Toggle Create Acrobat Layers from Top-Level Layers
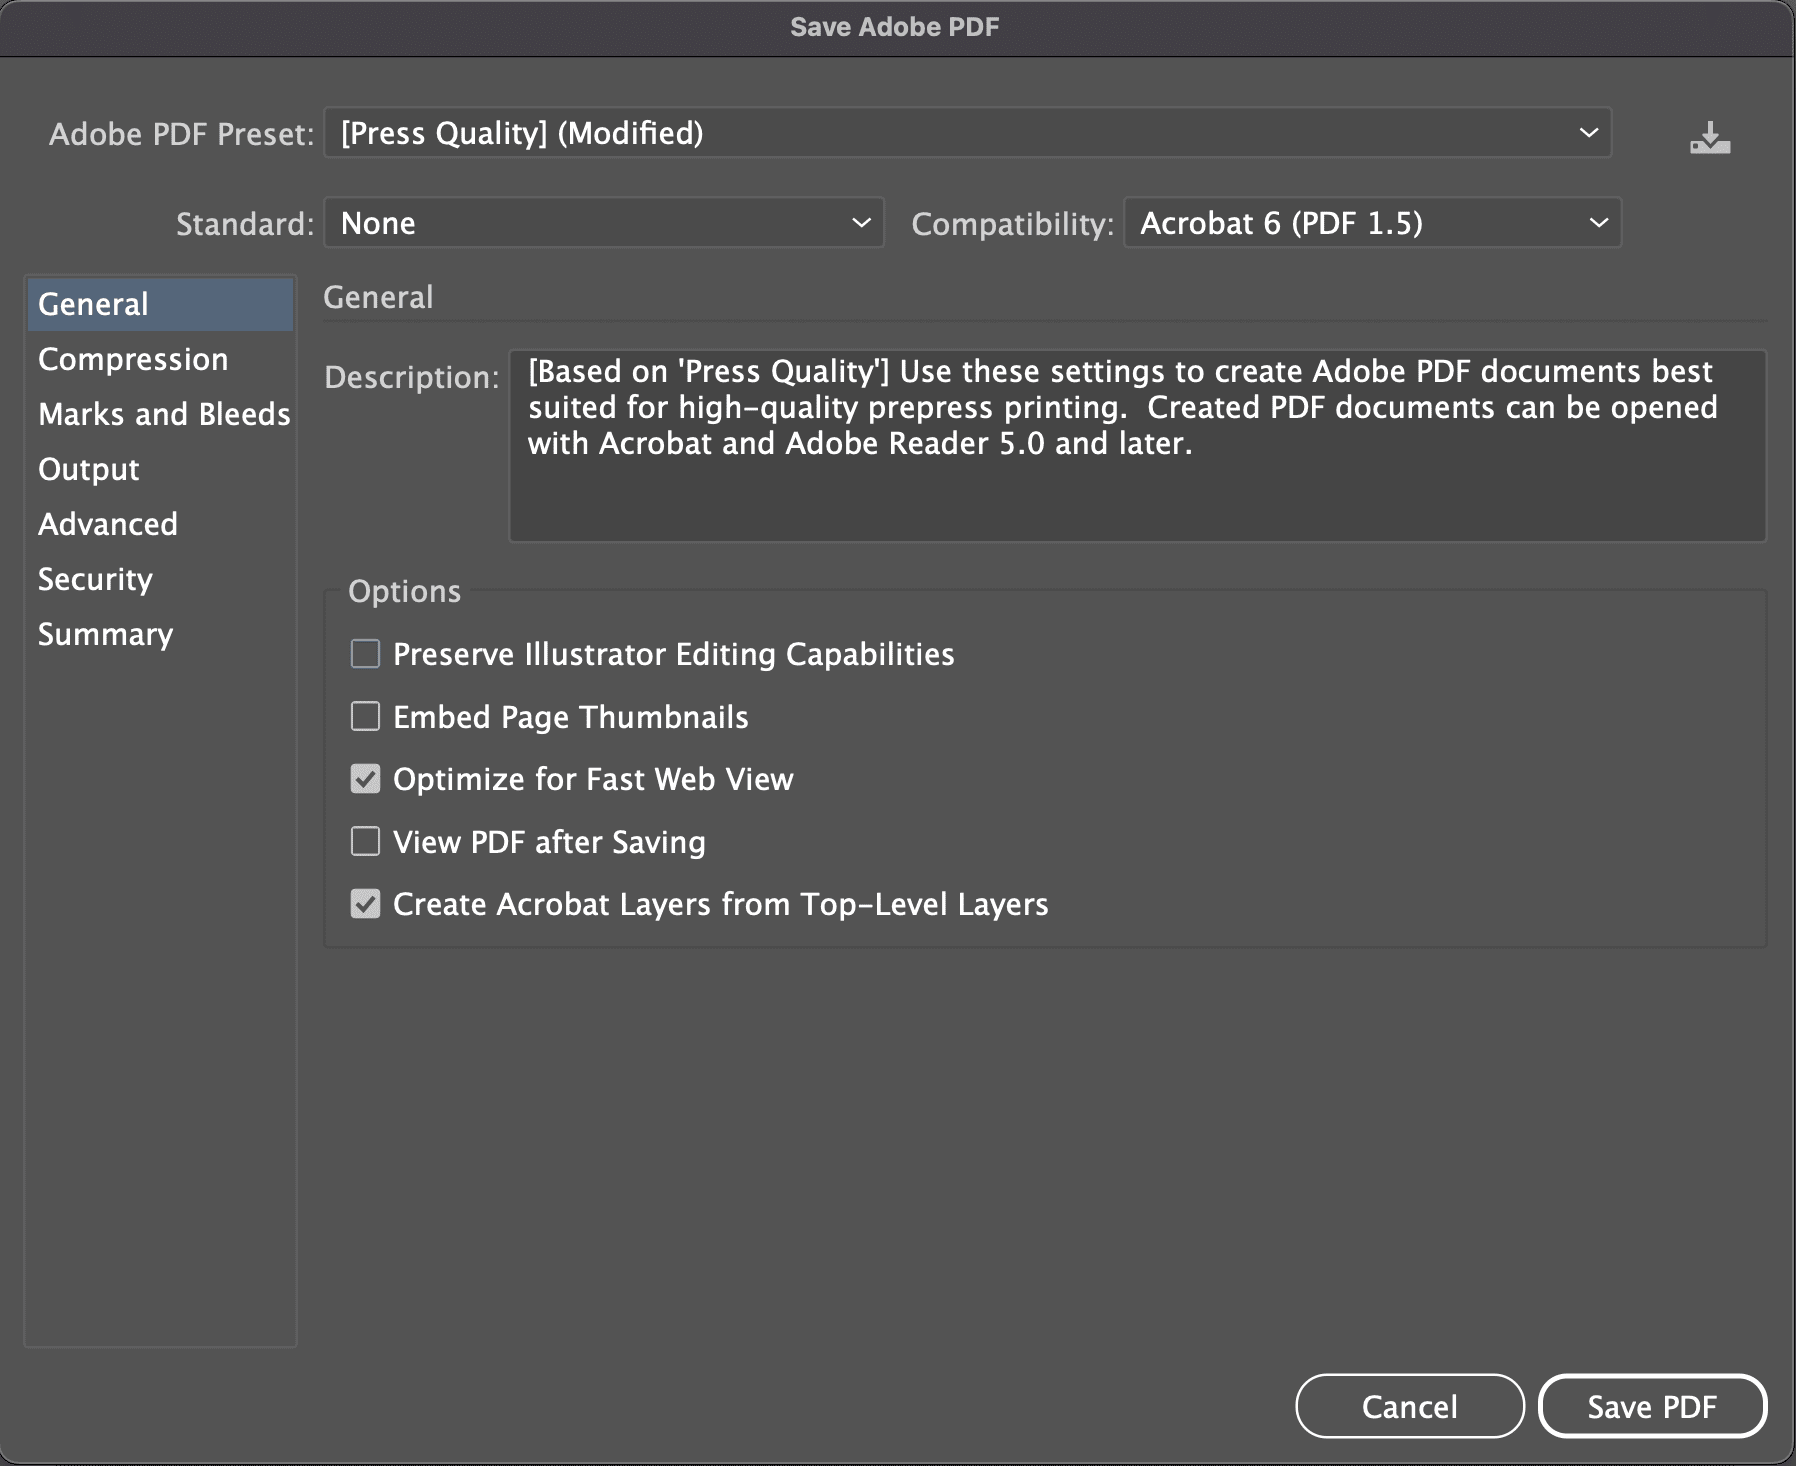This screenshot has height=1466, width=1796. pos(365,904)
